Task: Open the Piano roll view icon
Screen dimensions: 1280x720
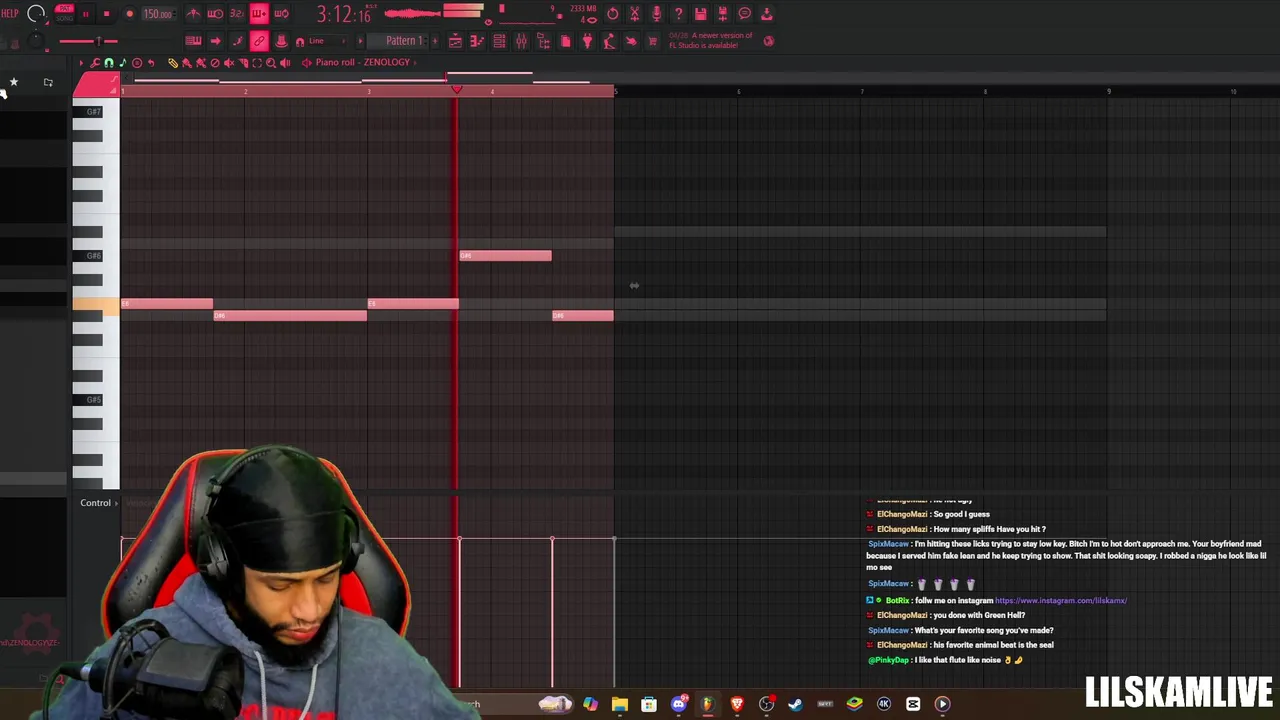Action: [477, 41]
